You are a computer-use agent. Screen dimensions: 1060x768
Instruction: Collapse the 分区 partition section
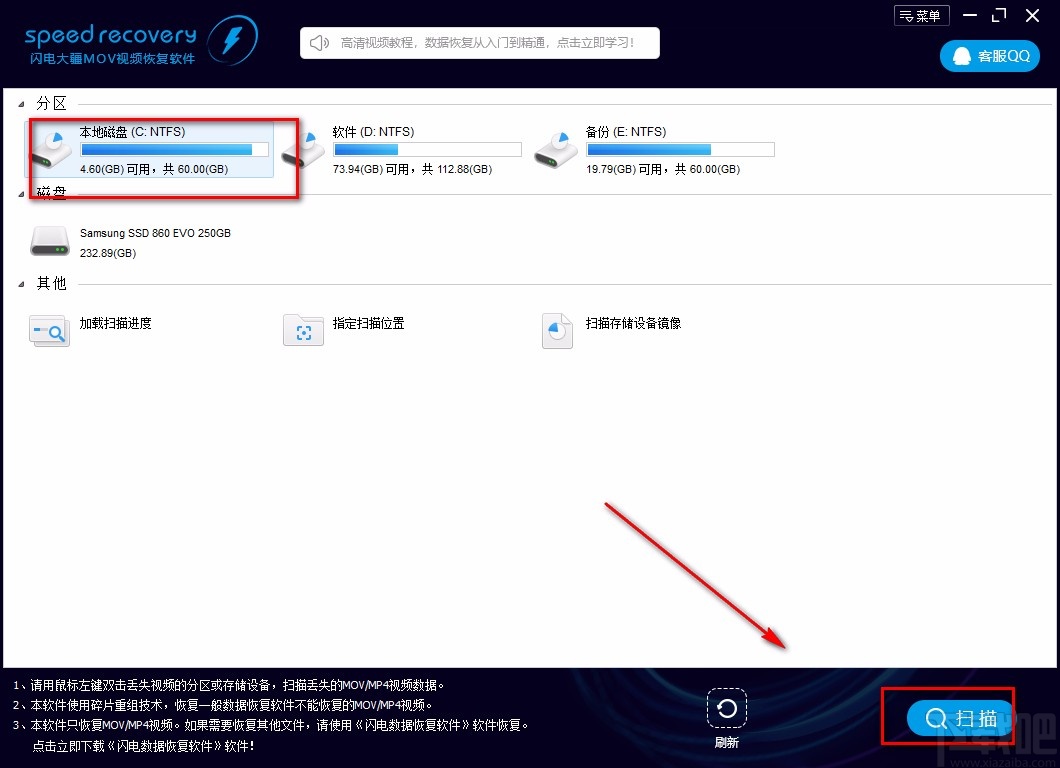coord(22,104)
